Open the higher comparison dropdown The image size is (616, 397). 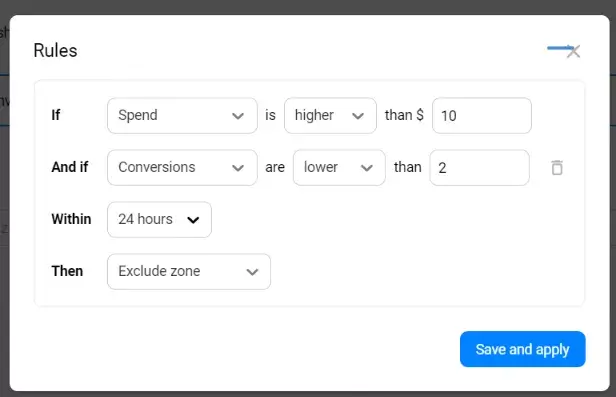pos(330,115)
